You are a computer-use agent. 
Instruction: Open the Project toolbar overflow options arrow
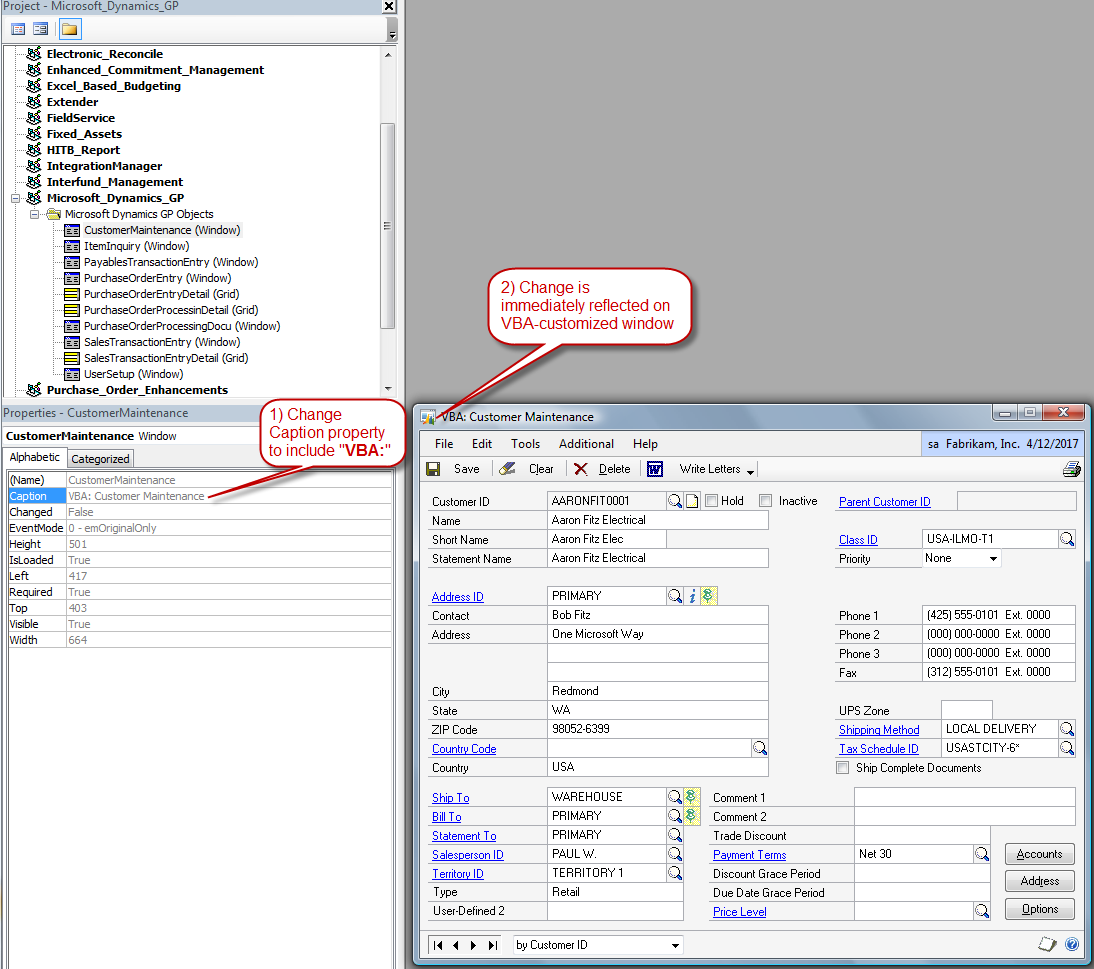coord(392,29)
